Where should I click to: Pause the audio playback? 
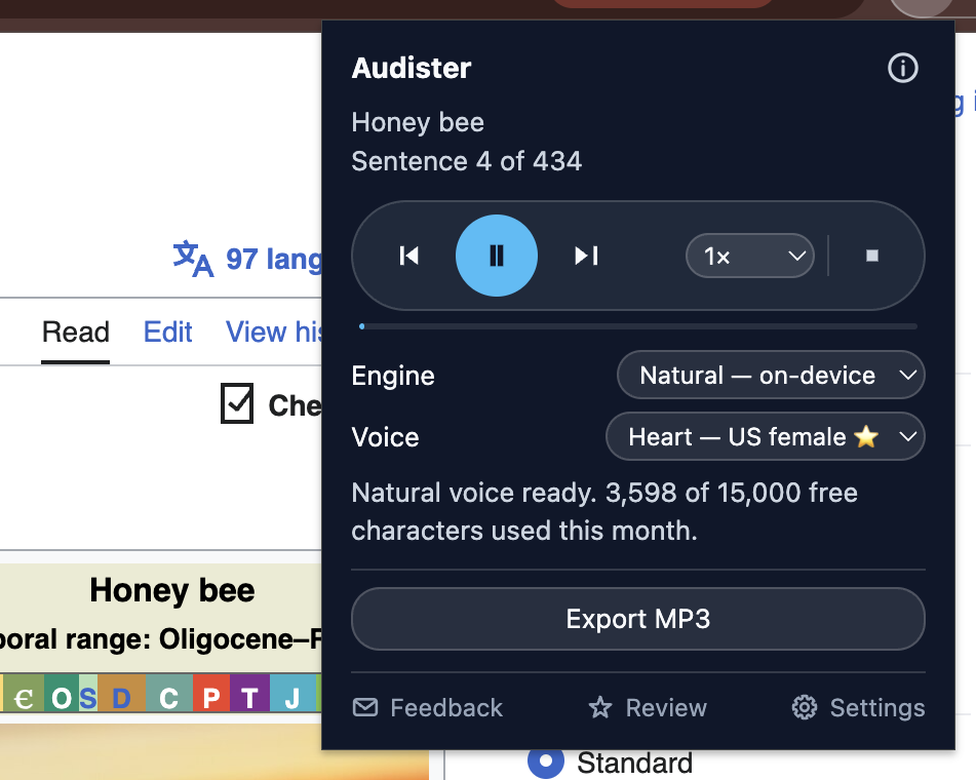[x=496, y=255]
